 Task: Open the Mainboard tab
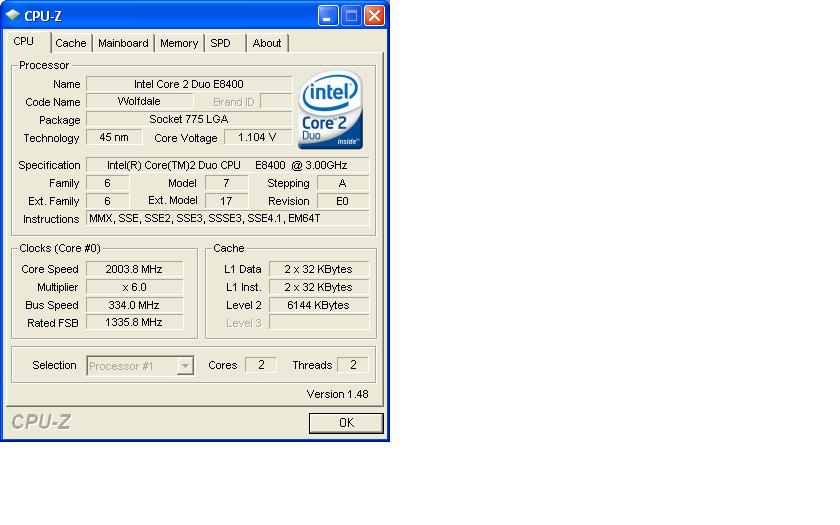pyautogui.click(x=123, y=43)
